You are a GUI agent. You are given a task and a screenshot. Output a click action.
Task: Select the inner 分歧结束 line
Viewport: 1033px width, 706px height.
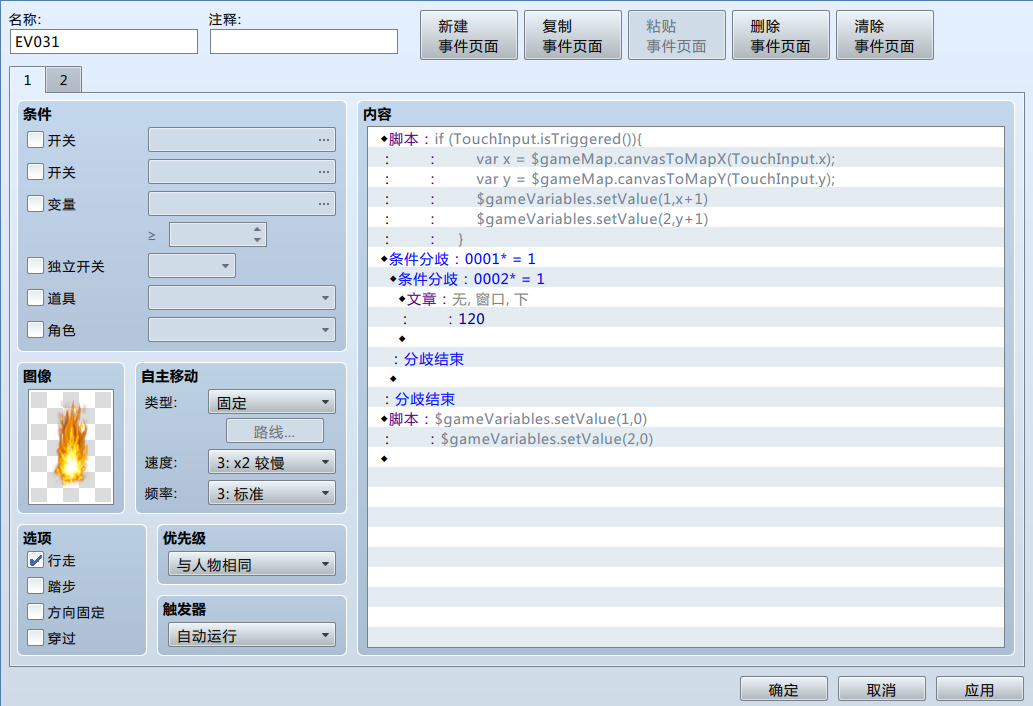tap(686, 359)
